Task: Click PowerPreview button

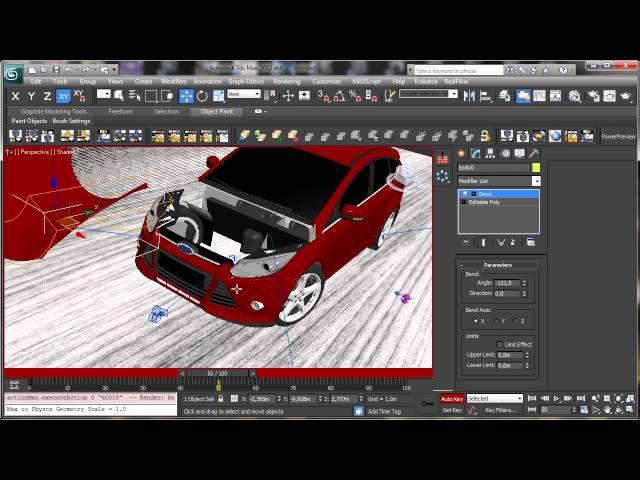Action: (x=618, y=136)
